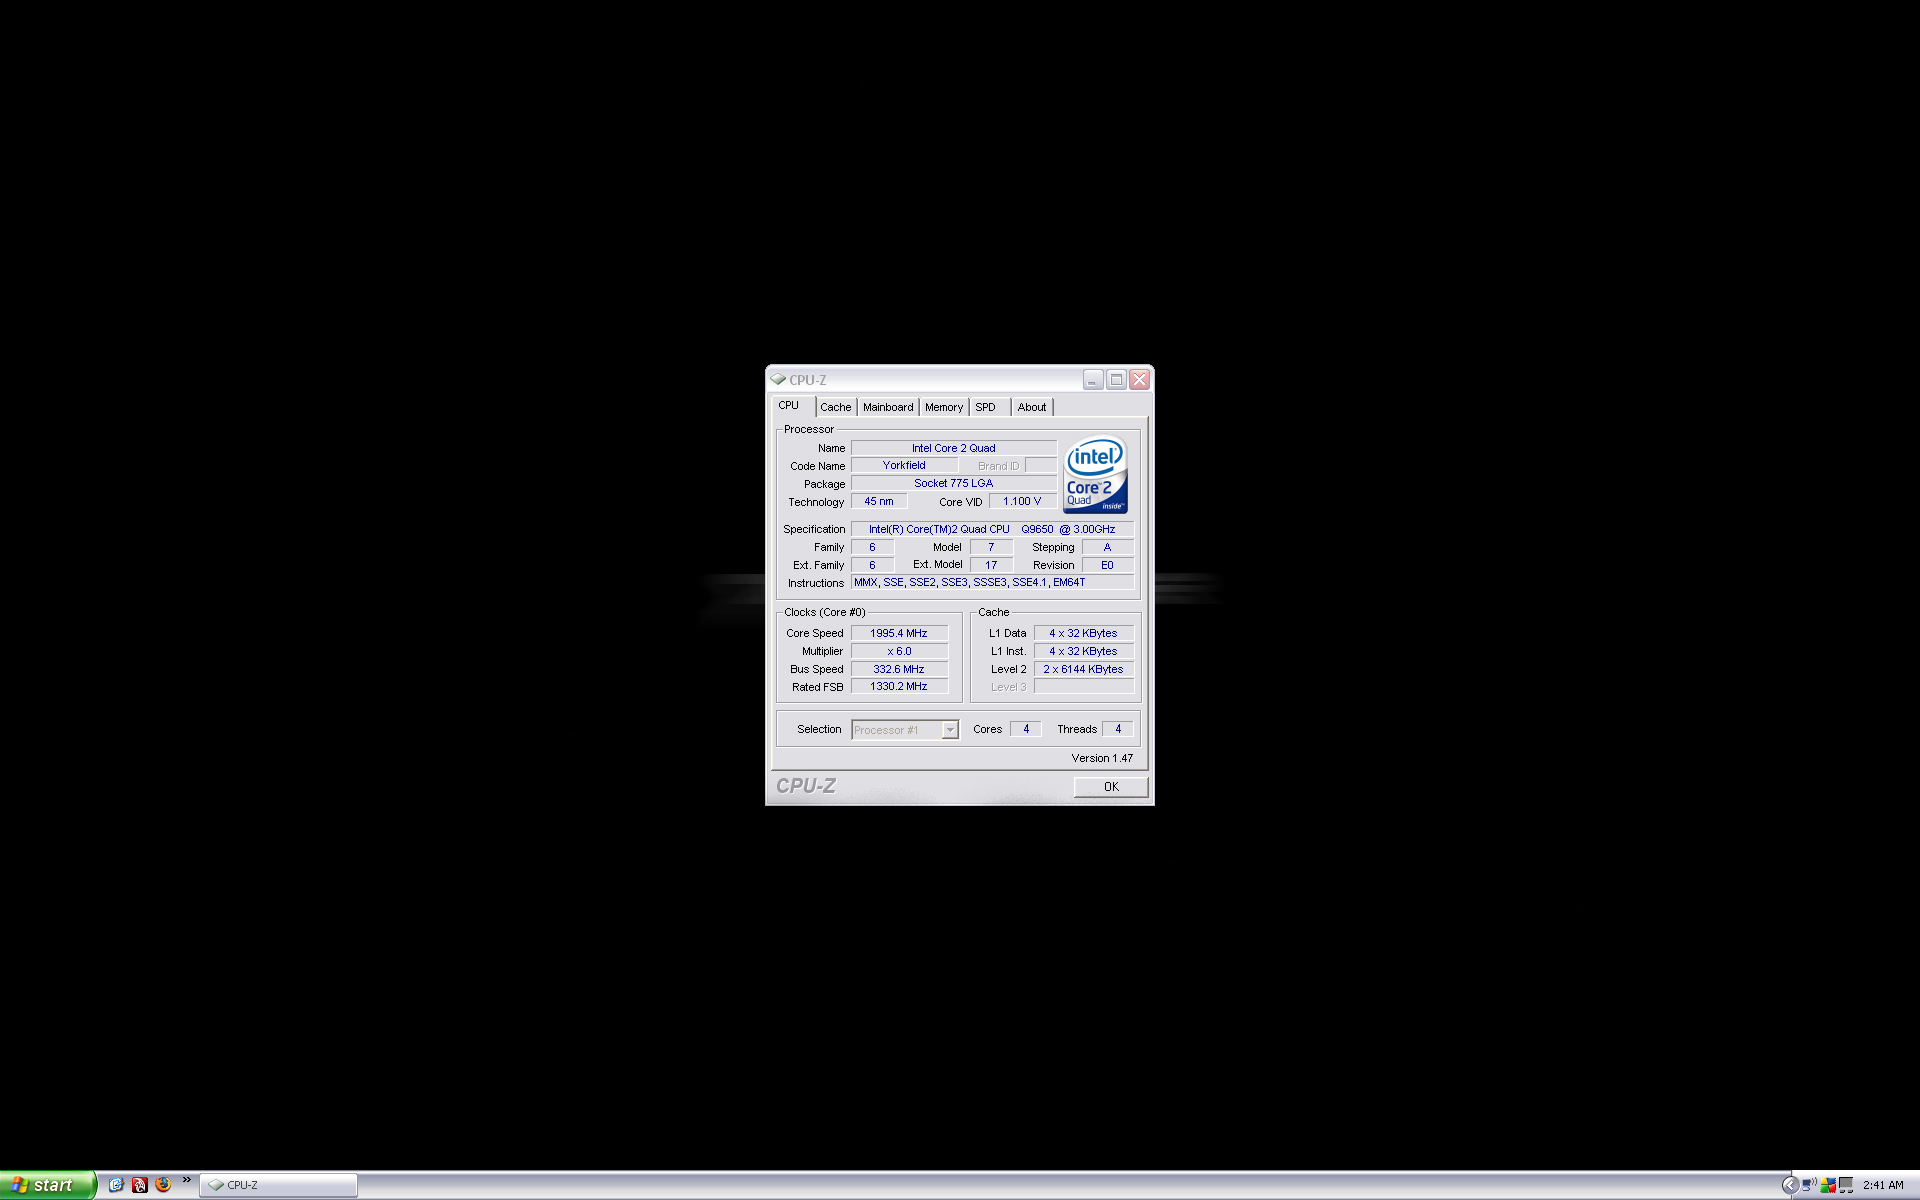Click the Cores value 4
This screenshot has height=1200, width=1920.
click(1026, 730)
